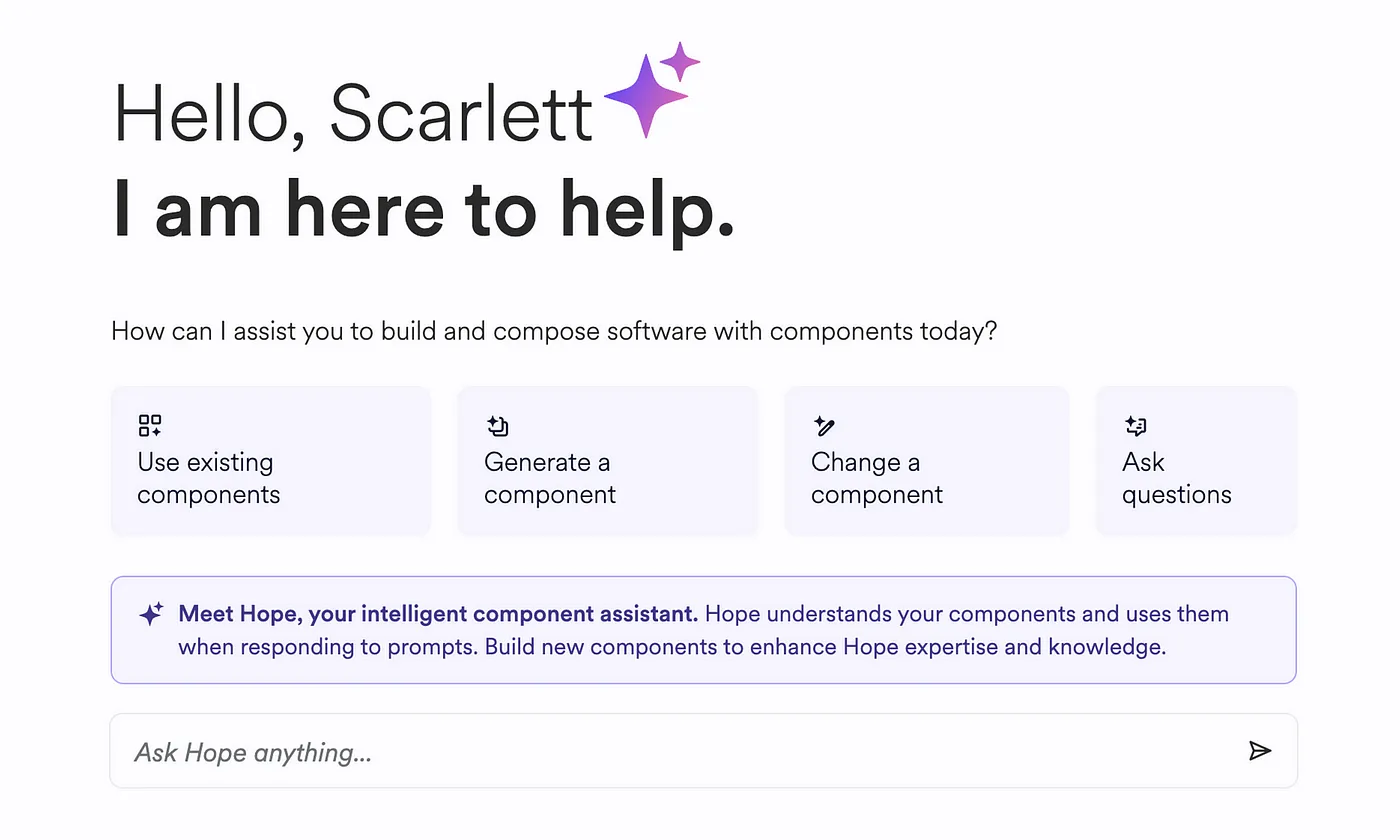Choose the "Generate a component" label
Image resolution: width=1400 pixels, height=840 pixels.
549,478
